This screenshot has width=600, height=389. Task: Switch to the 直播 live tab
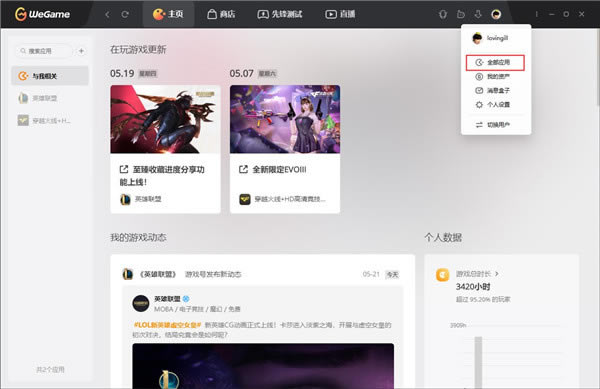coord(340,15)
